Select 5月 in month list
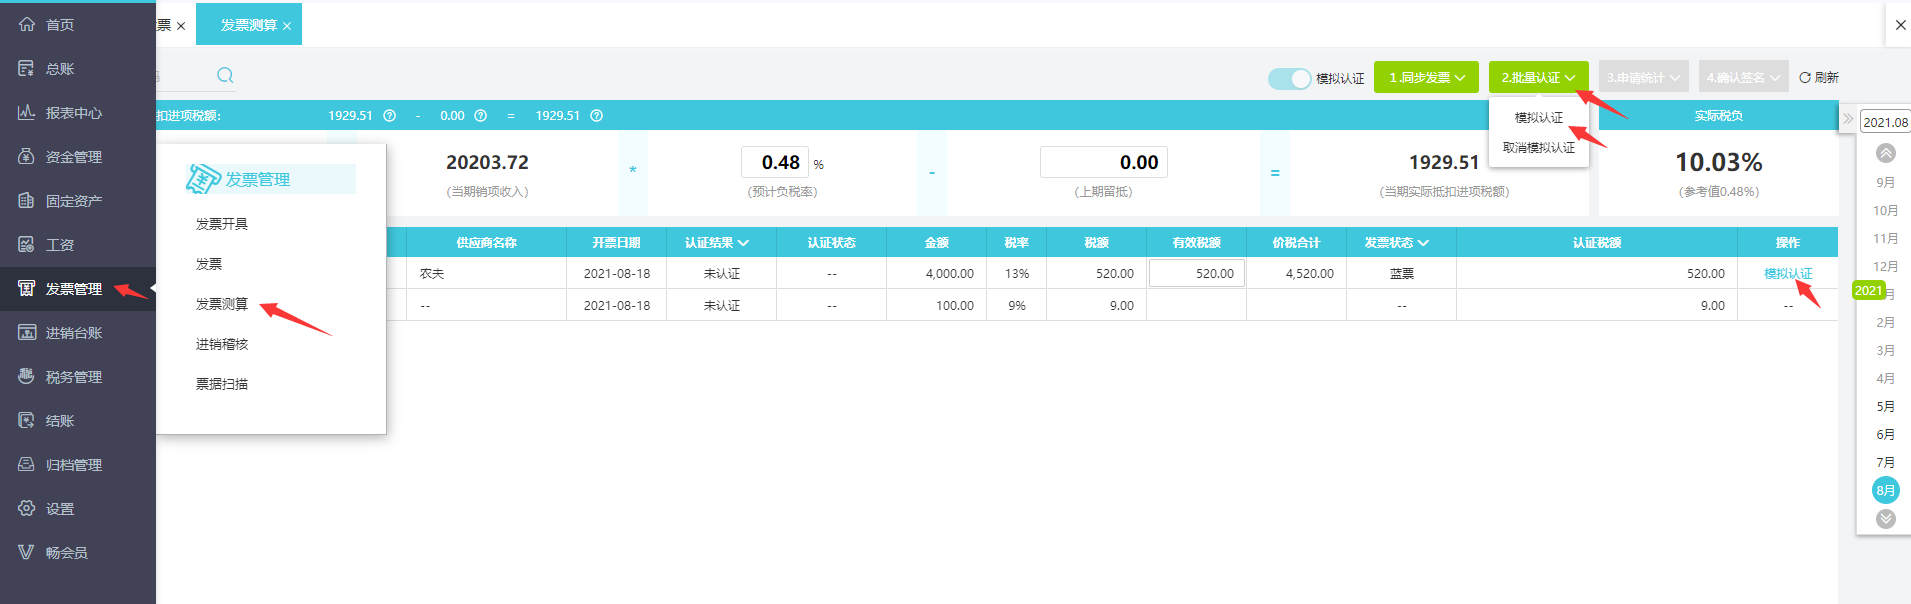The height and width of the screenshot is (604, 1911). [x=1886, y=406]
